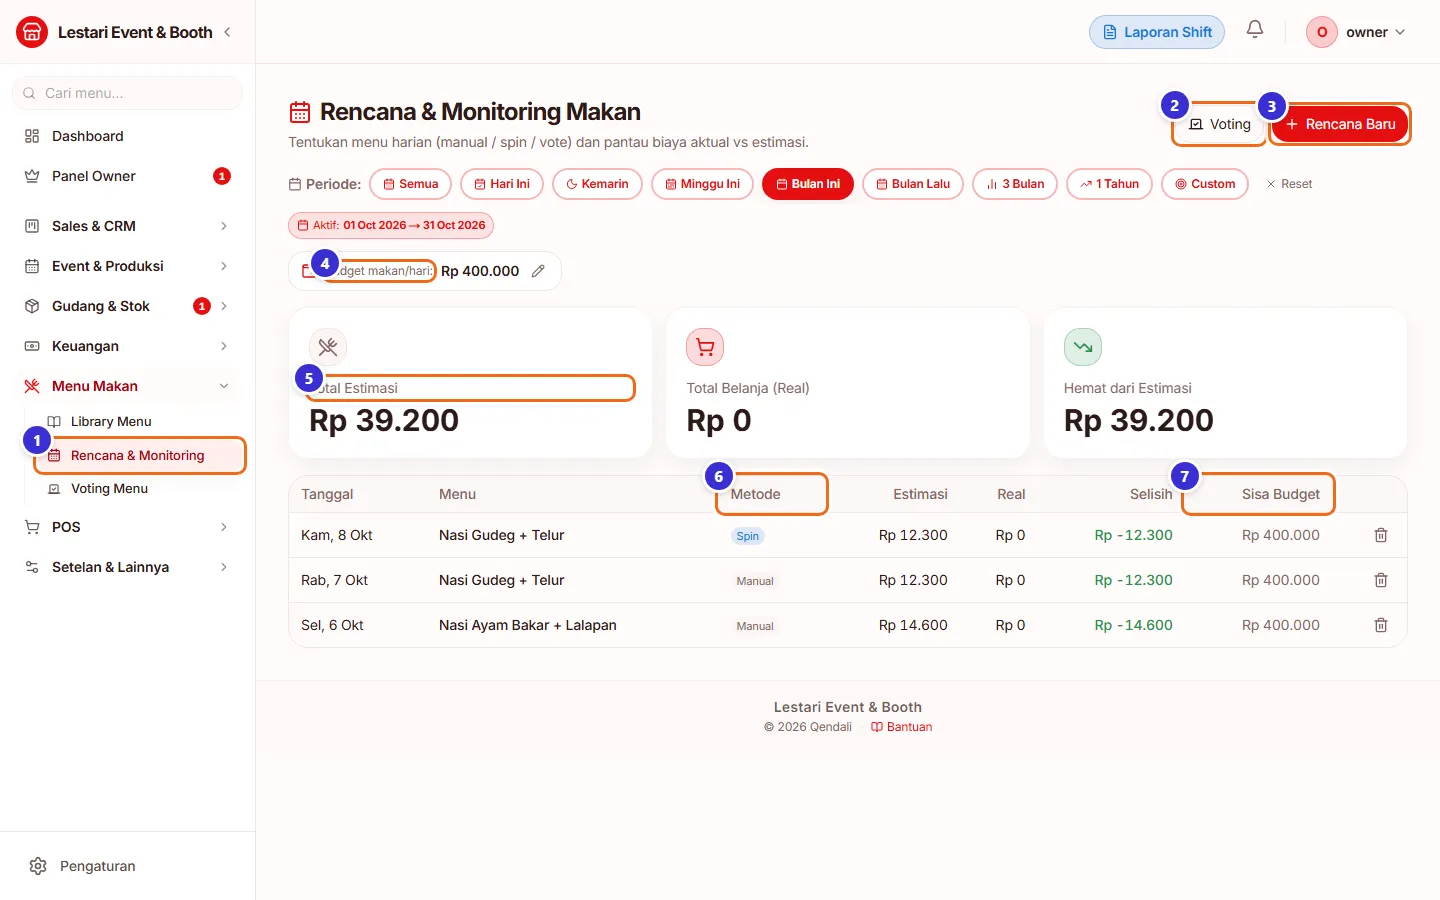This screenshot has width=1440, height=900.
Task: Collapse sidebar with the chevron near logo
Action: coord(228,32)
